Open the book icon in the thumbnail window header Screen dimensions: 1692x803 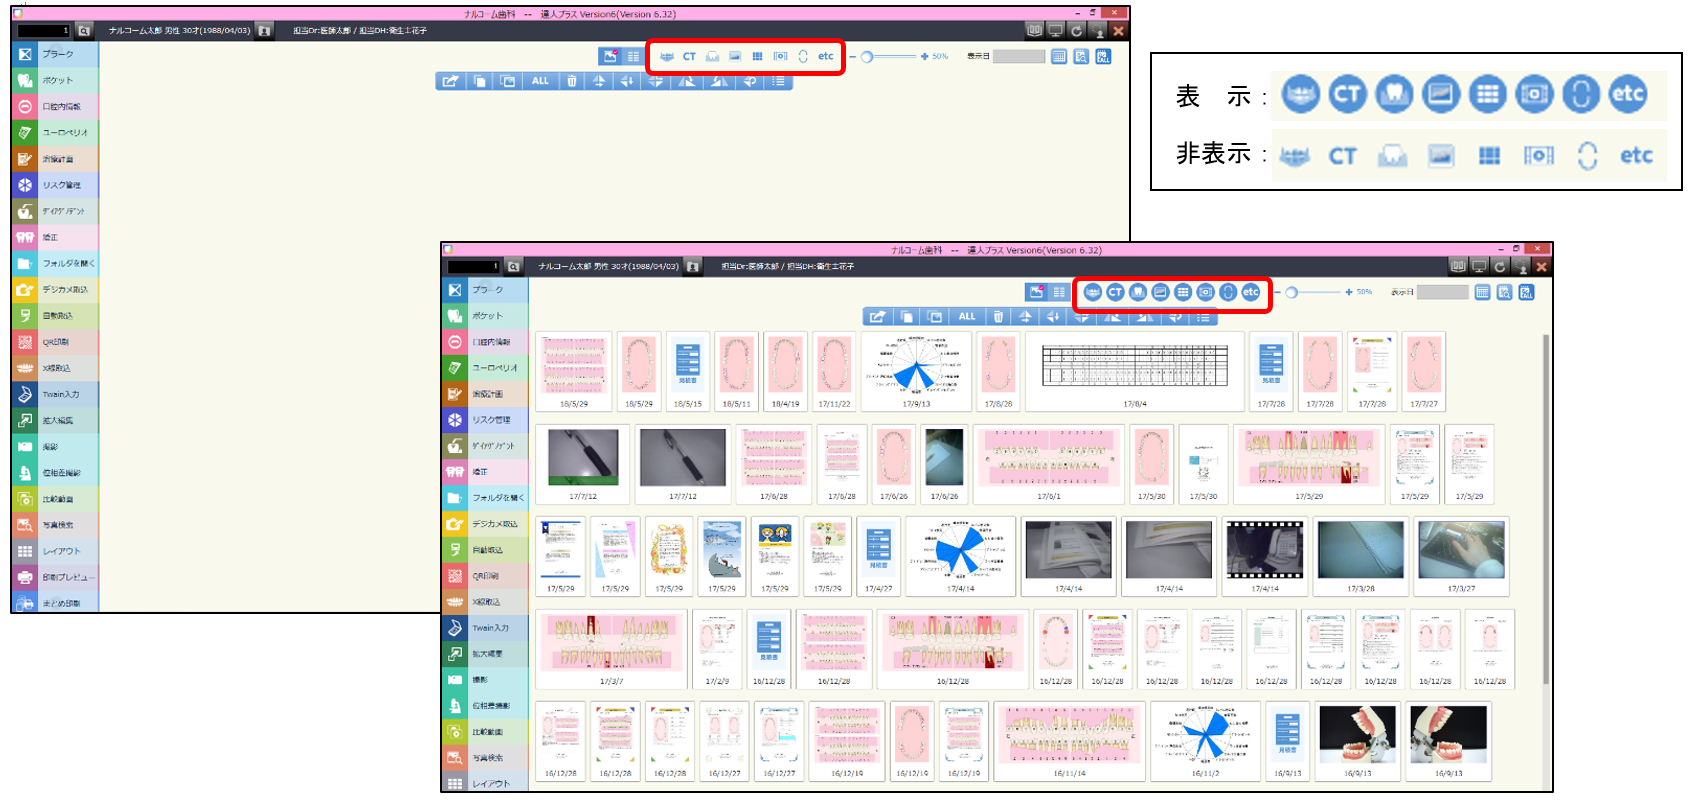1458,266
